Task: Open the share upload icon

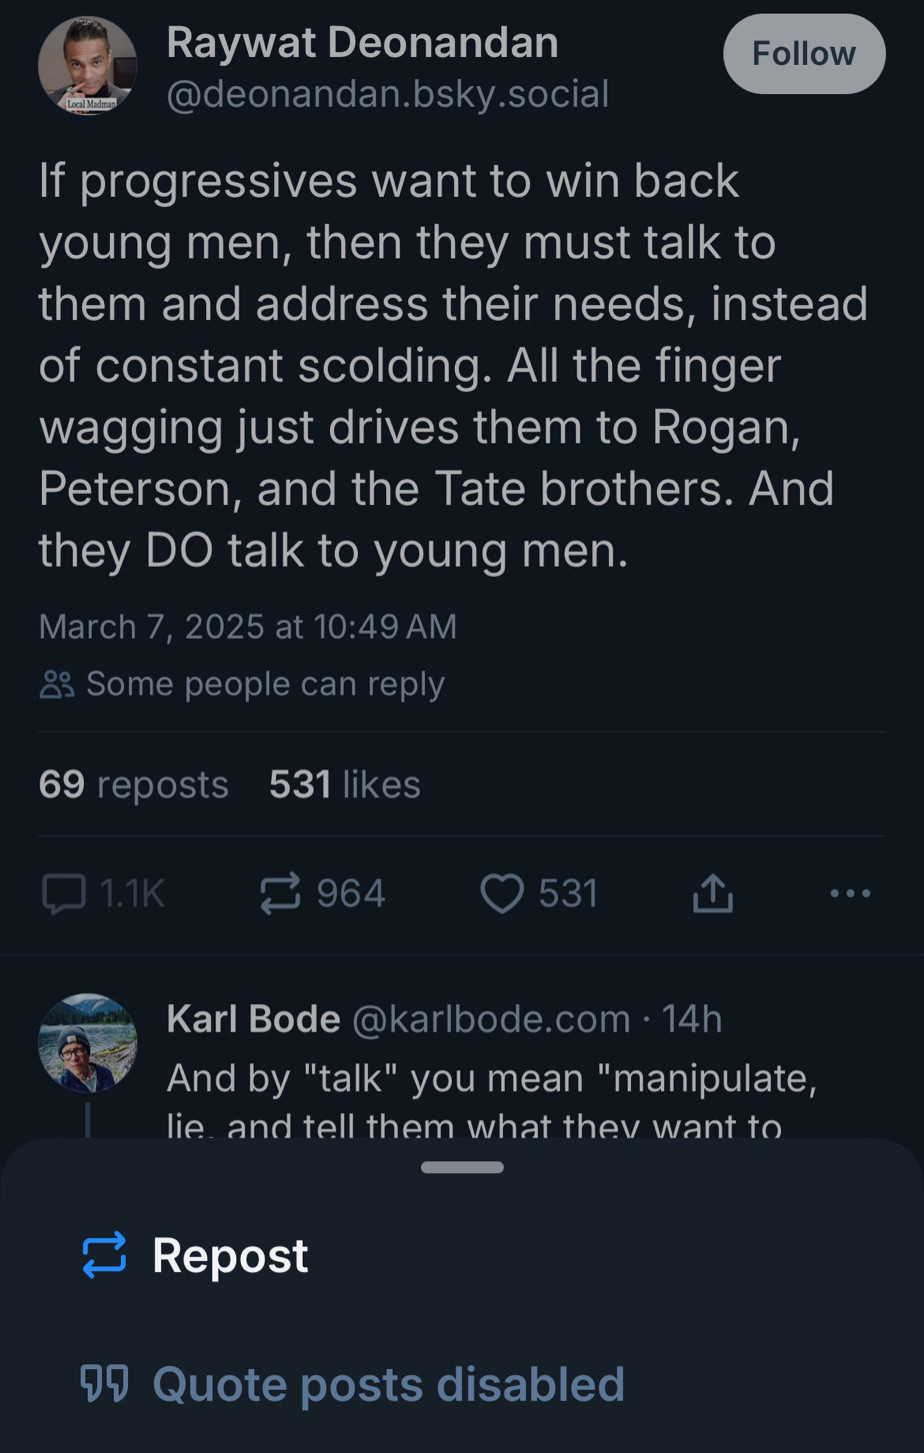Action: coord(713,893)
